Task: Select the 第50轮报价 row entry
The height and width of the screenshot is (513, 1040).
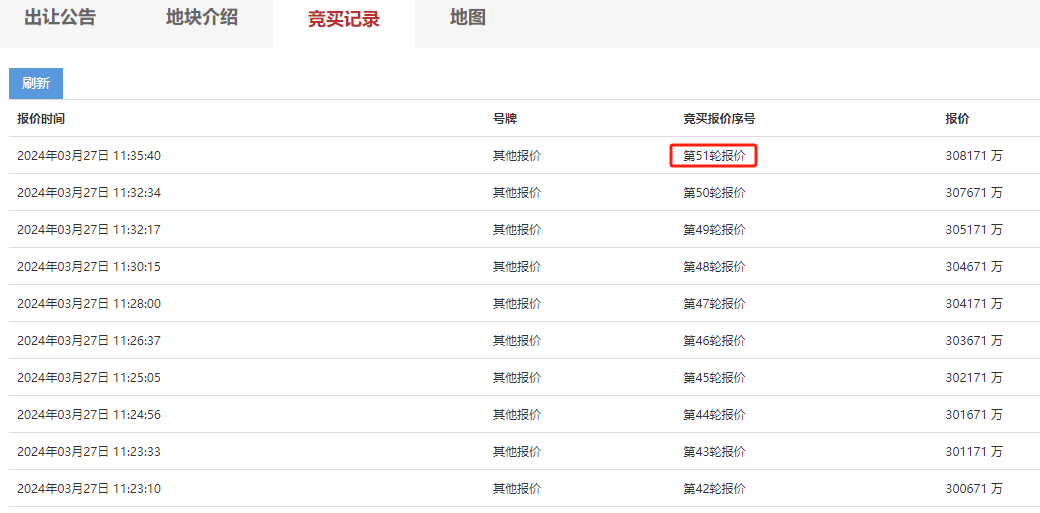Action: tap(714, 193)
